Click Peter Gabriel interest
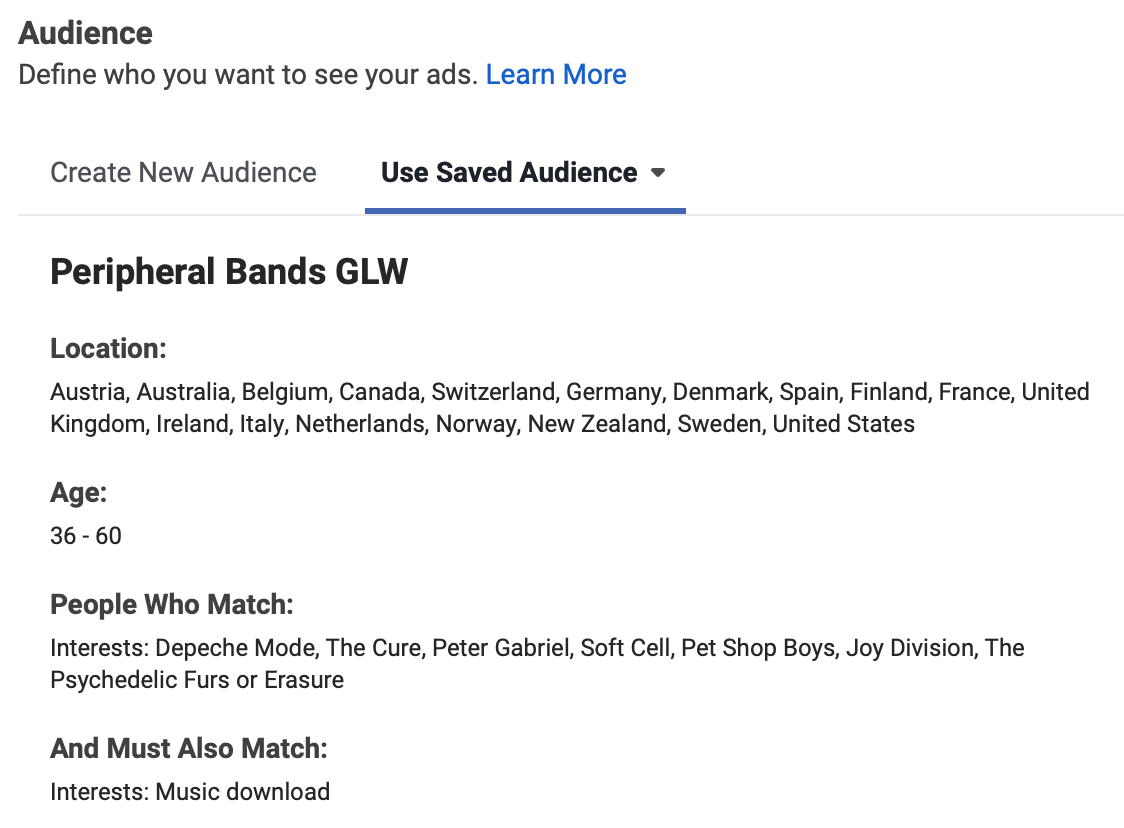Screen dimensions: 1124x828 (500, 649)
